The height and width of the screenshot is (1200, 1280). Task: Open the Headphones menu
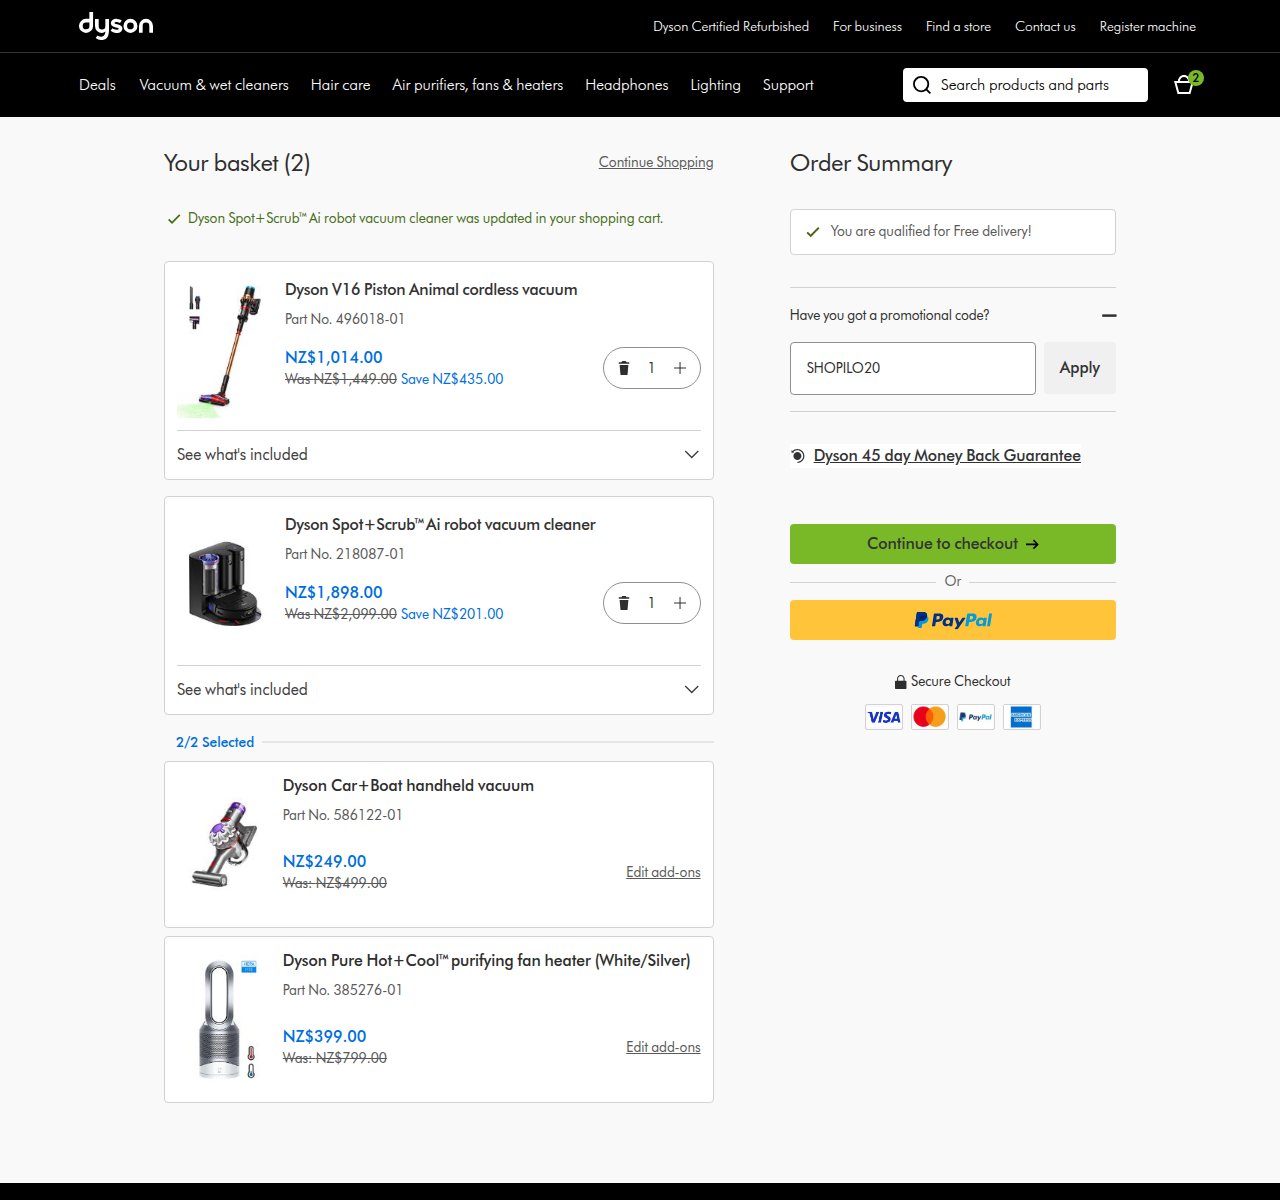pos(627,85)
